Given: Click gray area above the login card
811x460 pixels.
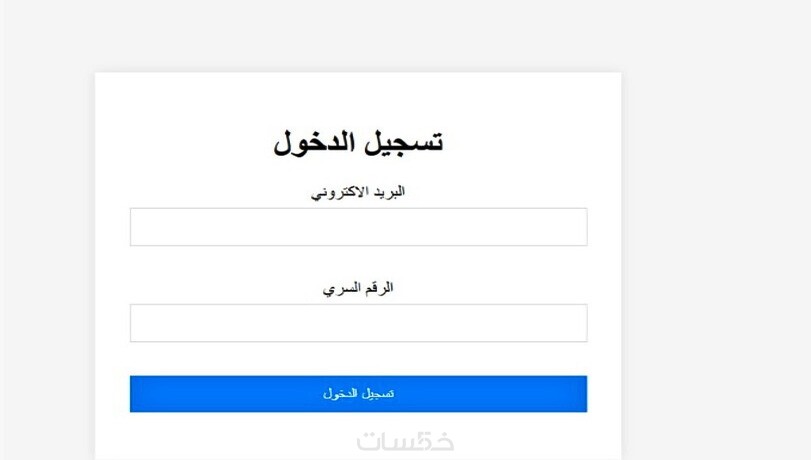Looking at the screenshot, I should point(358,35).
